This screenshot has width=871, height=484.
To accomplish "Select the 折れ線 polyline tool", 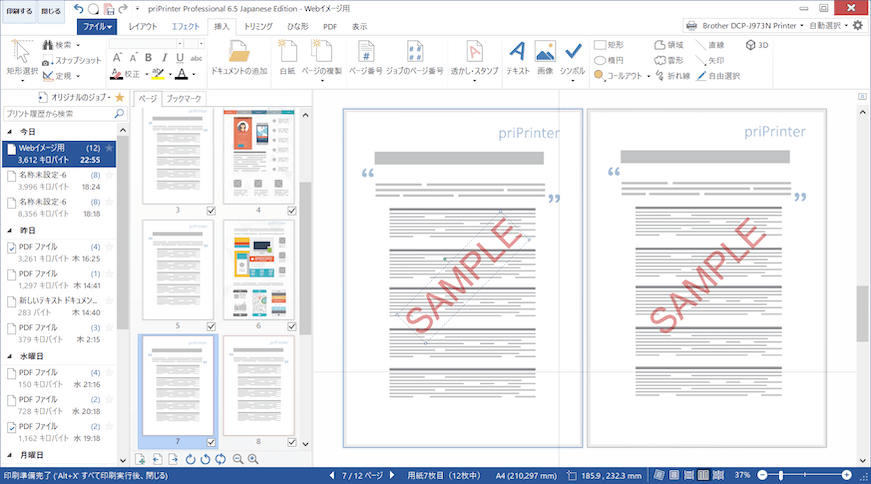I will [673, 76].
